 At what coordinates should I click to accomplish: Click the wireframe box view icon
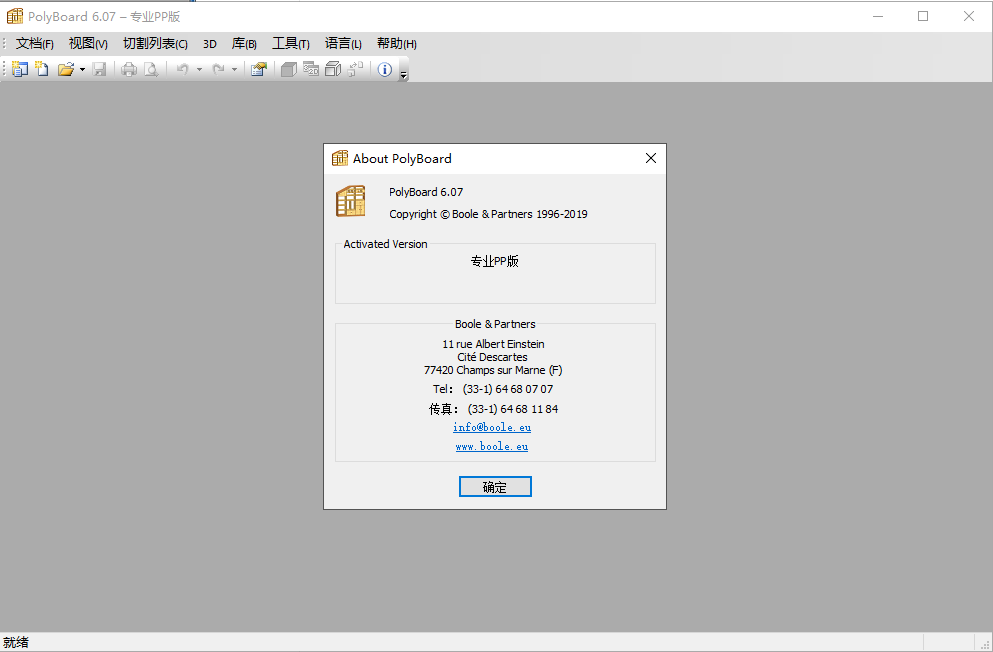tap(333, 69)
